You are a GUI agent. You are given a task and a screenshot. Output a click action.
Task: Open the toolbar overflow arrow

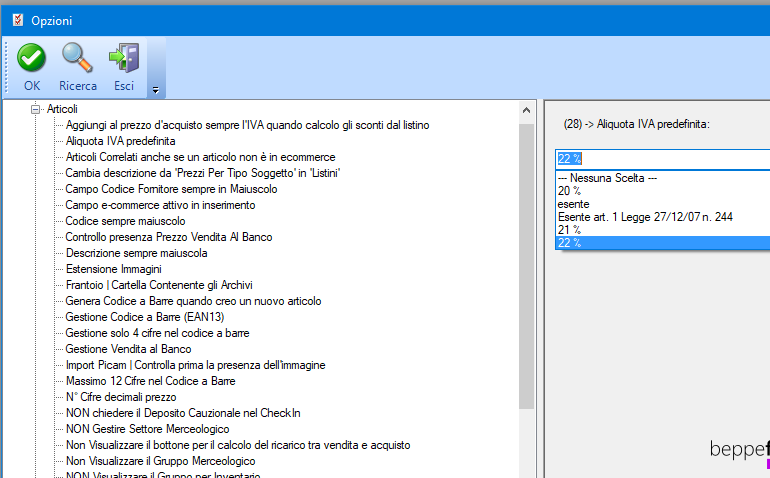pyautogui.click(x=156, y=90)
